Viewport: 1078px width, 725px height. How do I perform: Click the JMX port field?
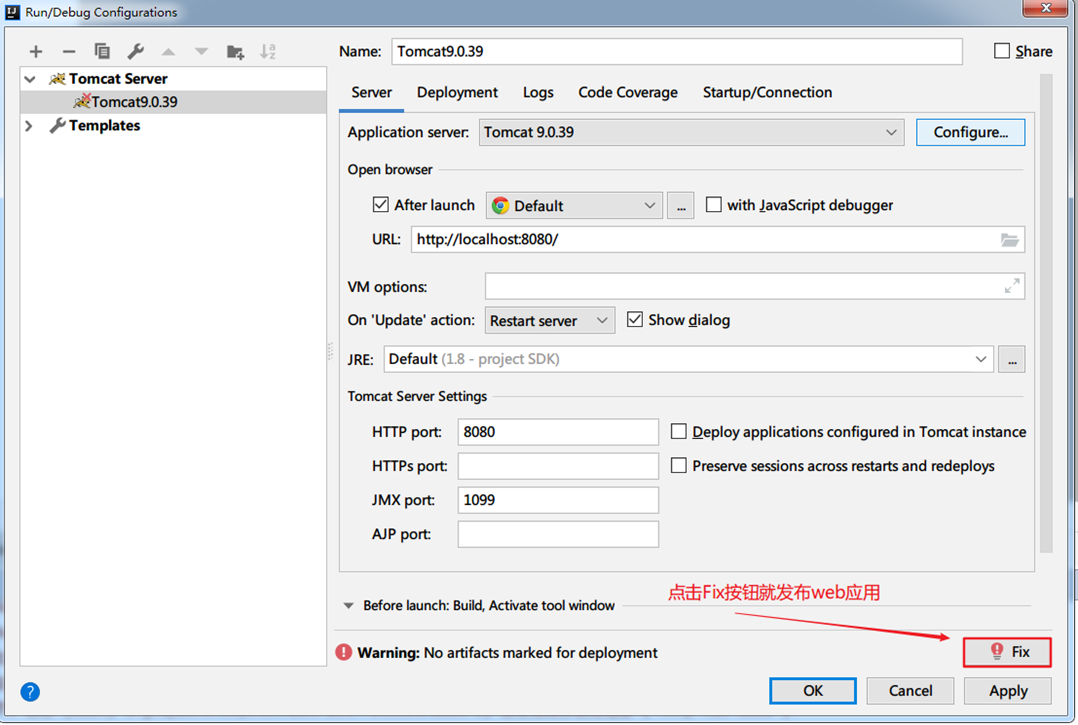[558, 500]
